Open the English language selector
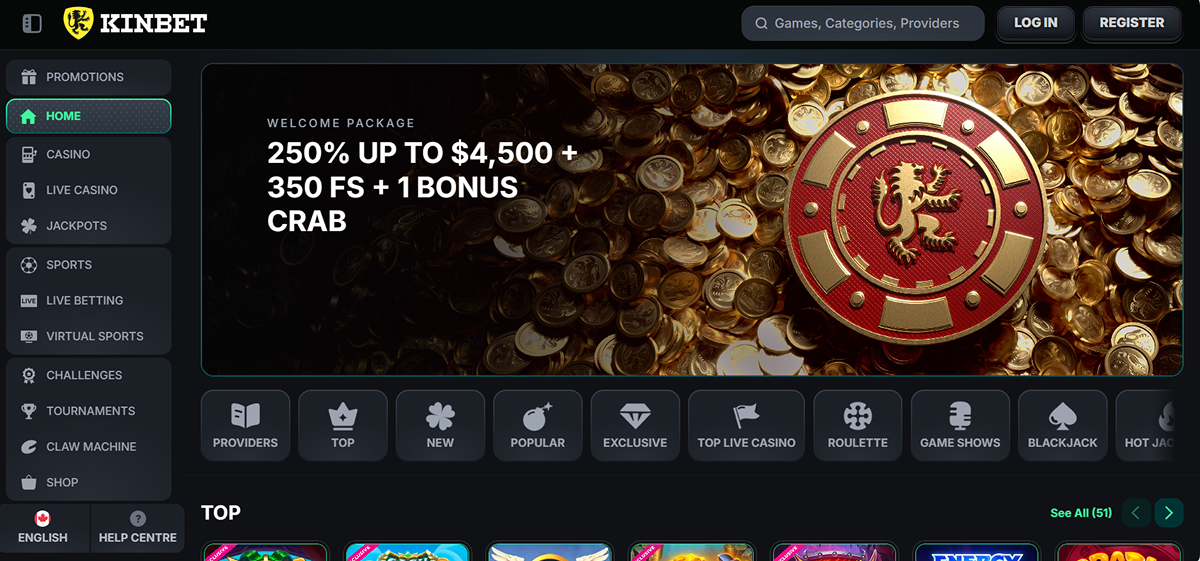This screenshot has width=1200, height=561. (x=43, y=527)
